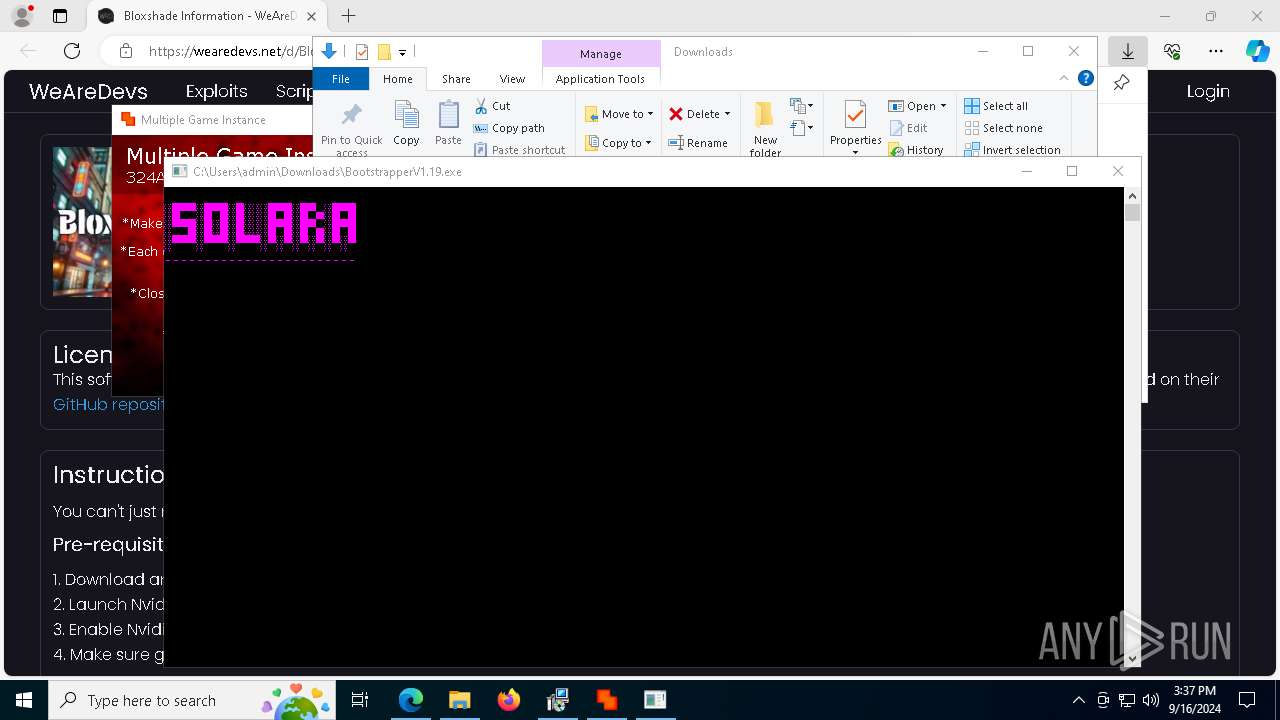Viewport: 1280px width, 720px height.
Task: Click the pin icon on the sidebar
Action: (1121, 83)
